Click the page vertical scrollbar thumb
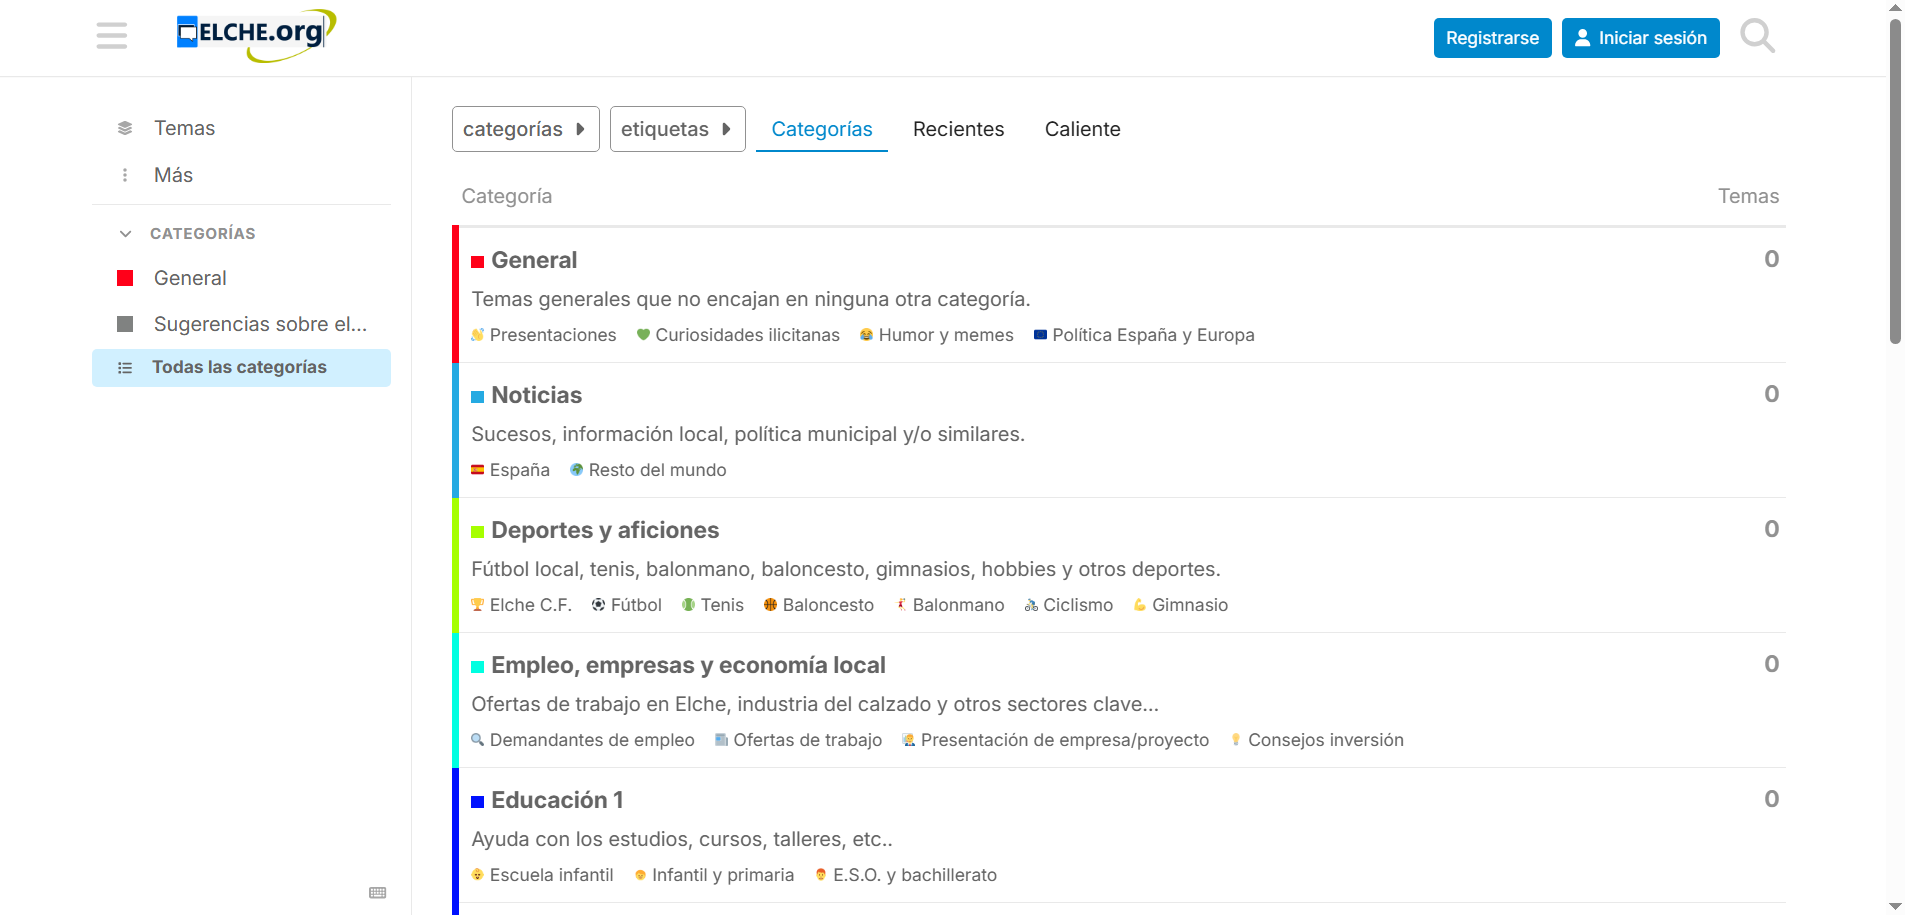The width and height of the screenshot is (1905, 915). pos(1895,180)
